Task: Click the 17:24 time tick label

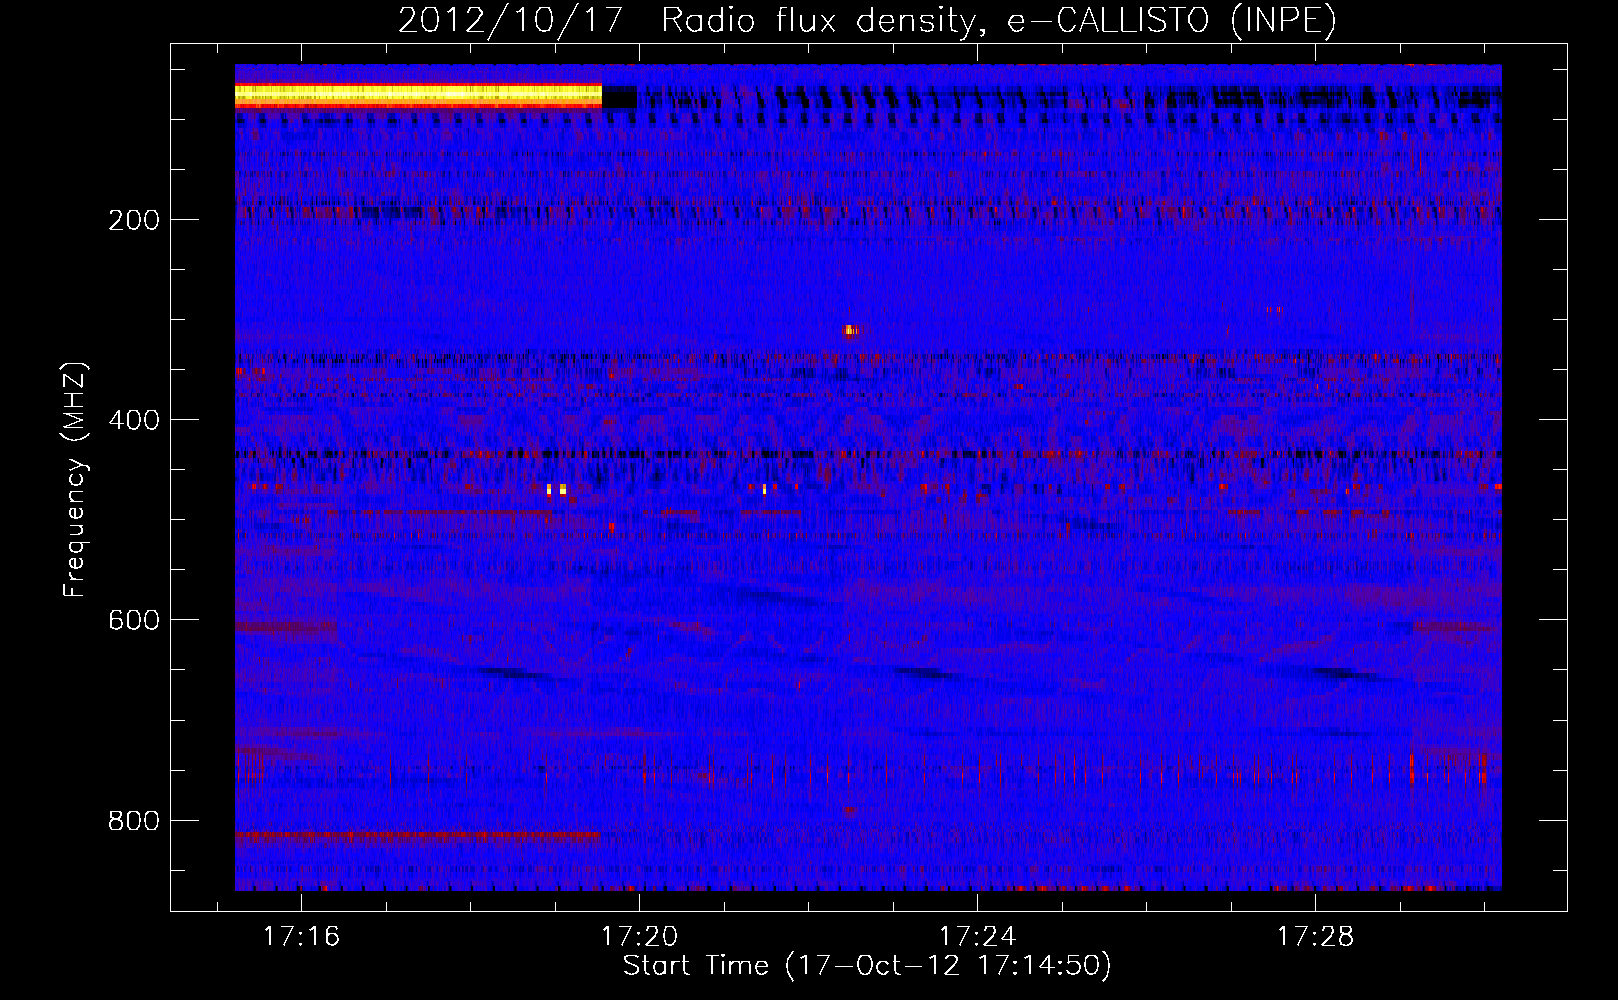Action: pos(977,936)
